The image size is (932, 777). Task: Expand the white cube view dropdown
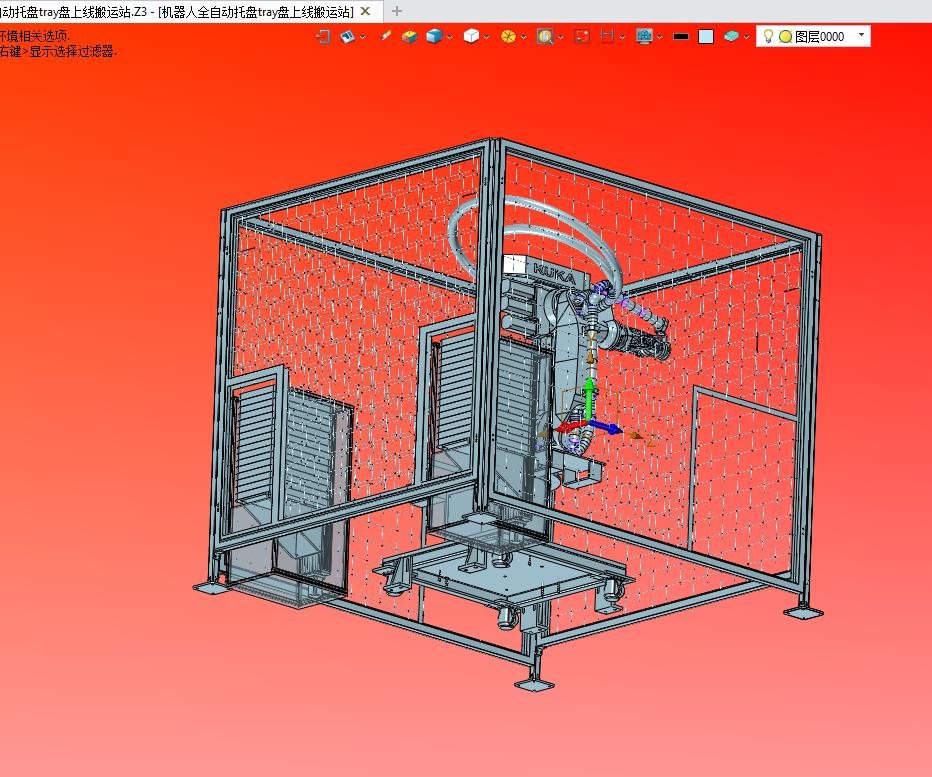pos(487,37)
